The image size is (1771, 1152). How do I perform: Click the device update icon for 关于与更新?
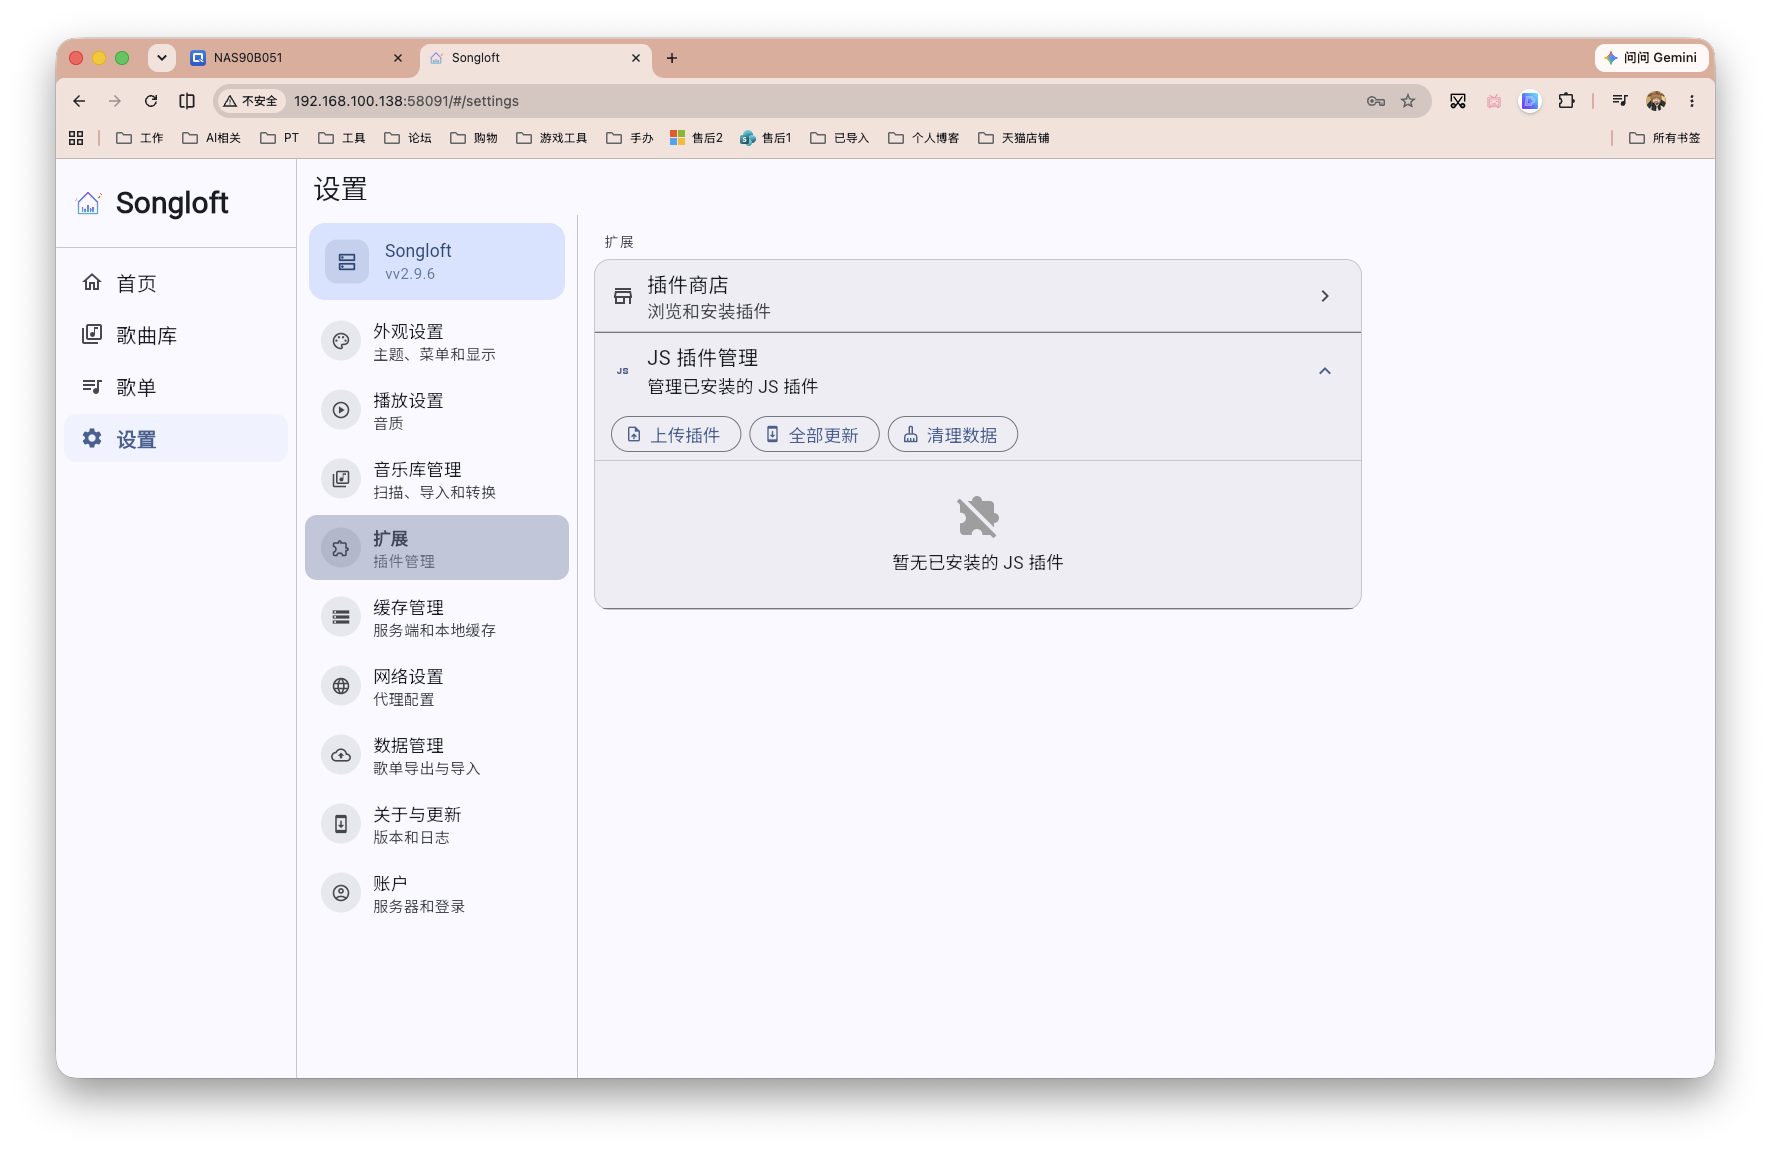coord(341,824)
